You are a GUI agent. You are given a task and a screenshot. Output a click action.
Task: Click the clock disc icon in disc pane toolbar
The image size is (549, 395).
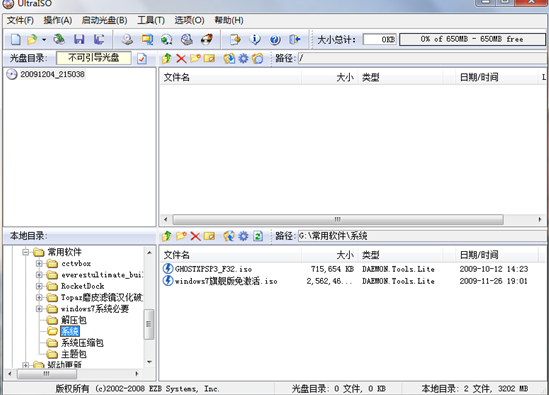pyautogui.click(x=258, y=58)
